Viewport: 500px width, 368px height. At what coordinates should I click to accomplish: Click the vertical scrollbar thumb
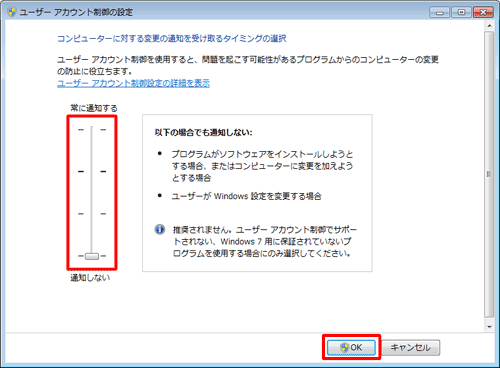tap(489, 174)
